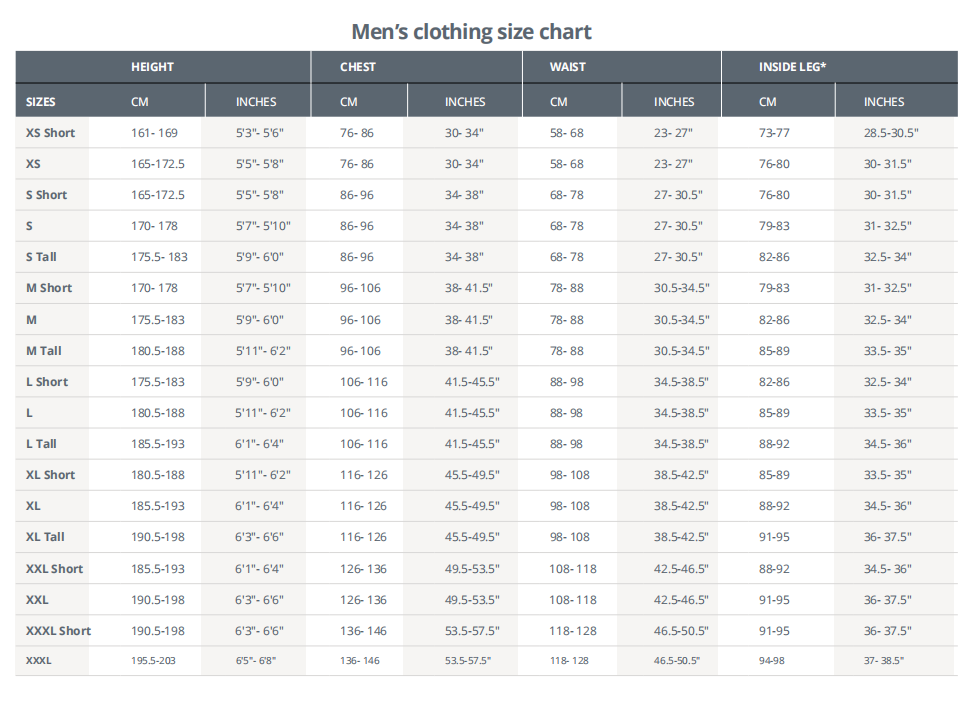Select the L Short size row label

point(47,382)
